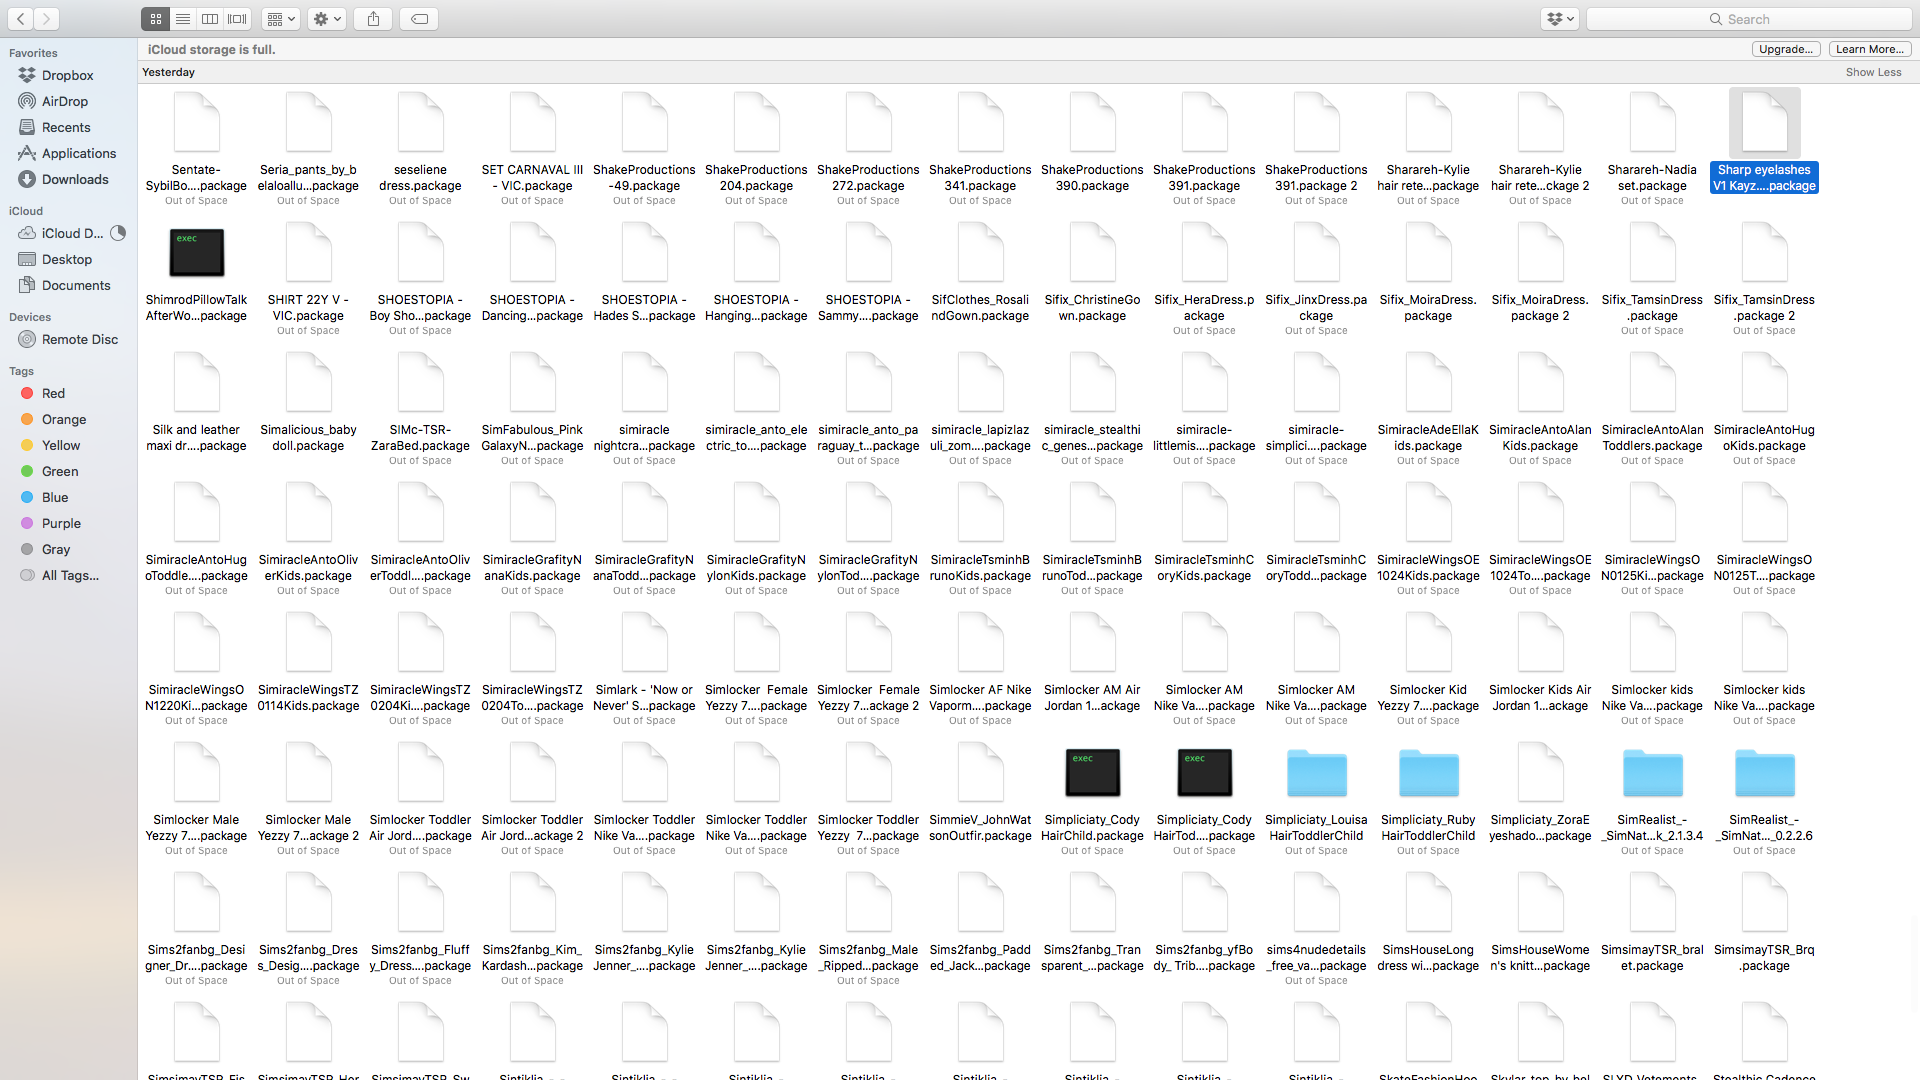Switch to gallery view
Viewport: 1920px width, 1080px height.
pos(237,19)
